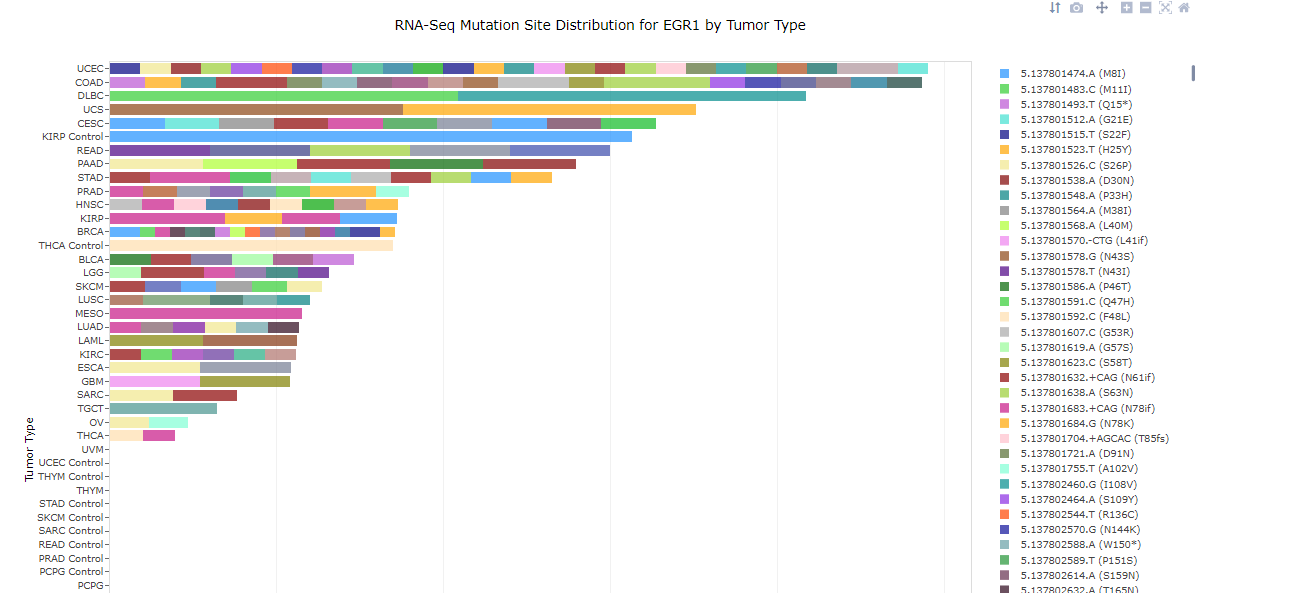Reset axes using the Home icon
The height and width of the screenshot is (593, 1290).
click(1185, 7)
